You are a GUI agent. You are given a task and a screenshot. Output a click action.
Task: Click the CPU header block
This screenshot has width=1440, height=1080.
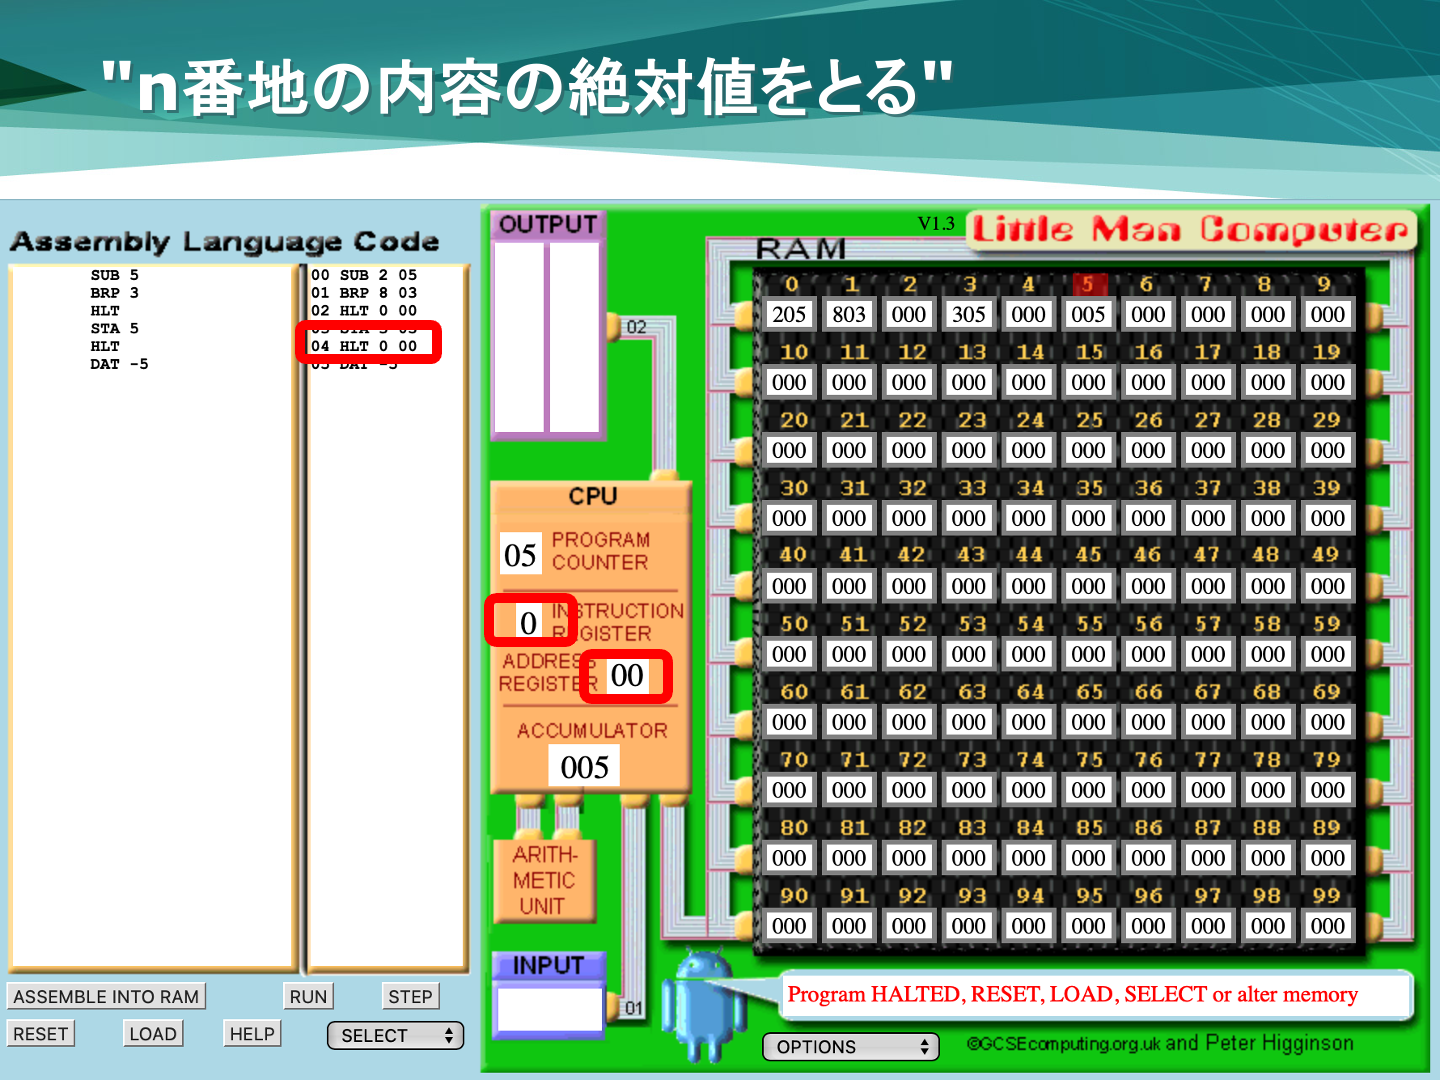(x=592, y=496)
